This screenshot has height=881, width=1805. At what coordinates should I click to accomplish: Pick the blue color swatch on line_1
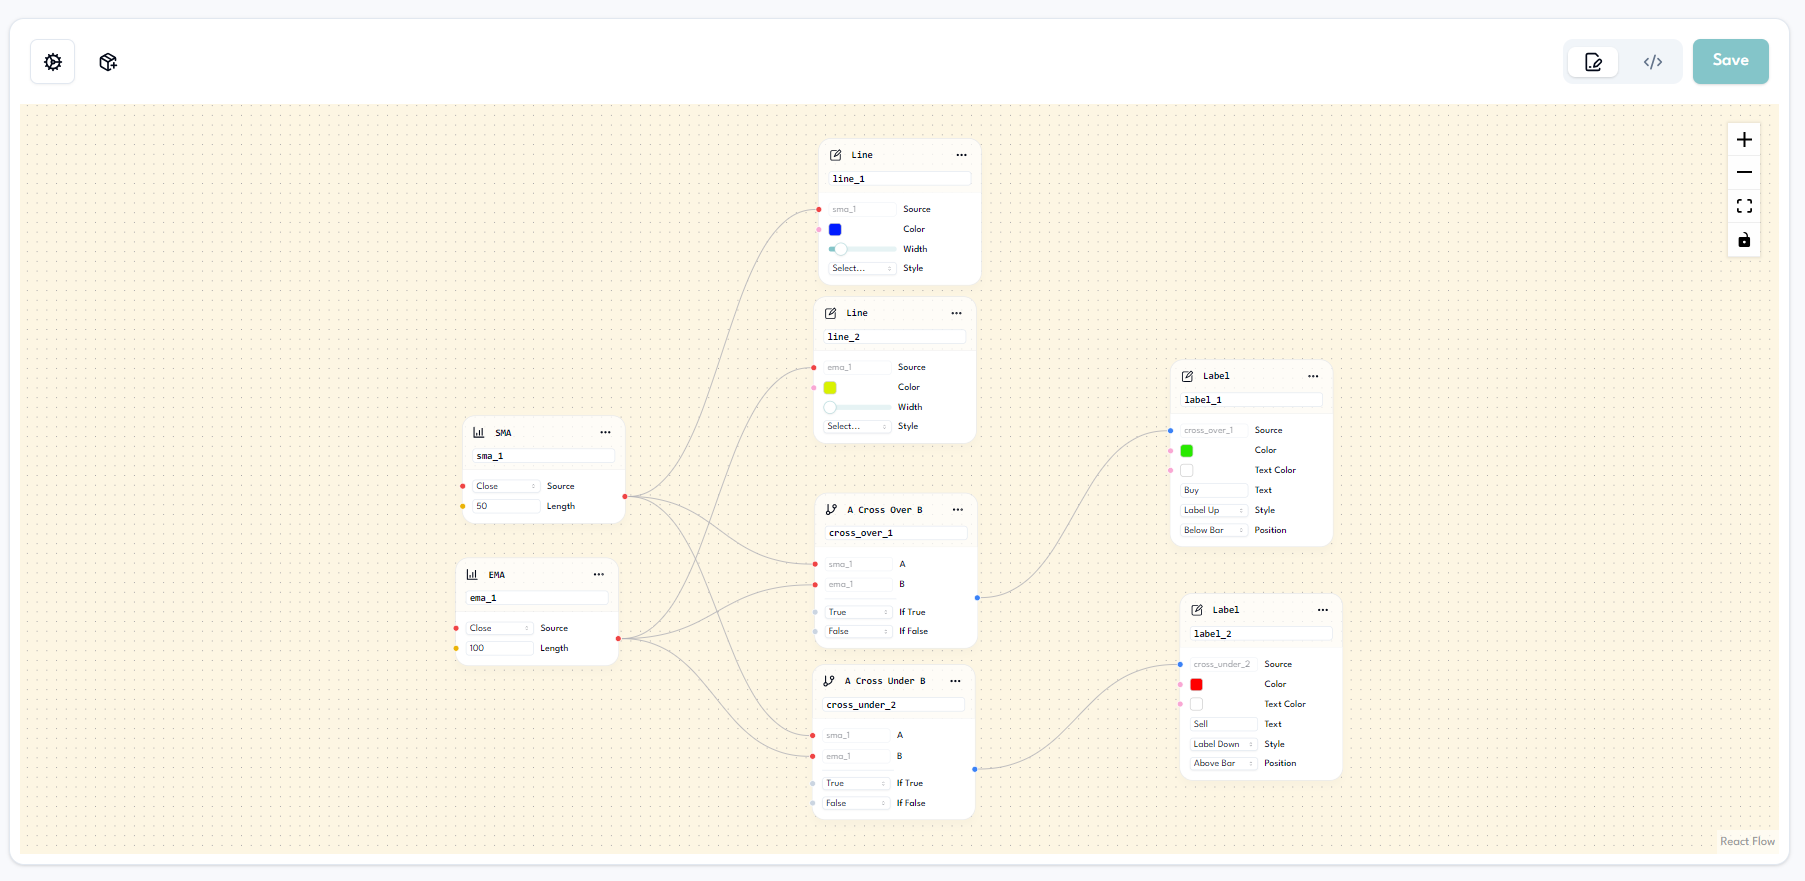coord(835,230)
